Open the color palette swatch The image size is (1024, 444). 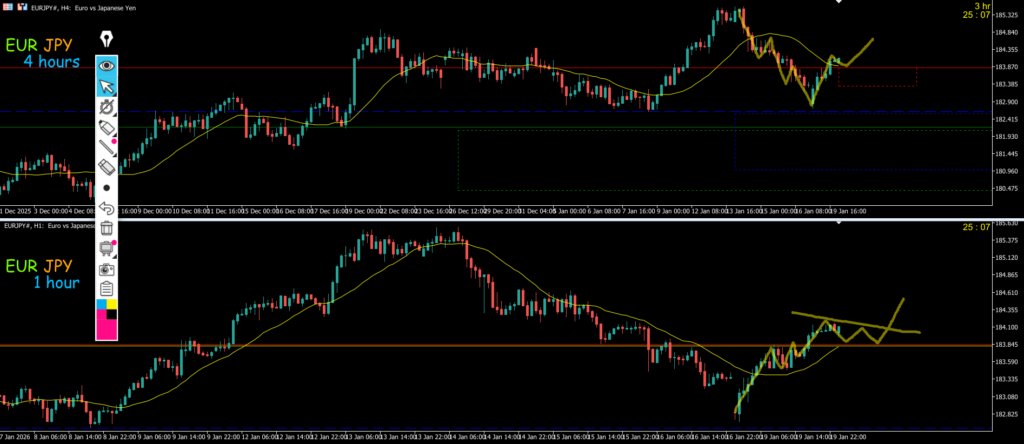coord(106,318)
